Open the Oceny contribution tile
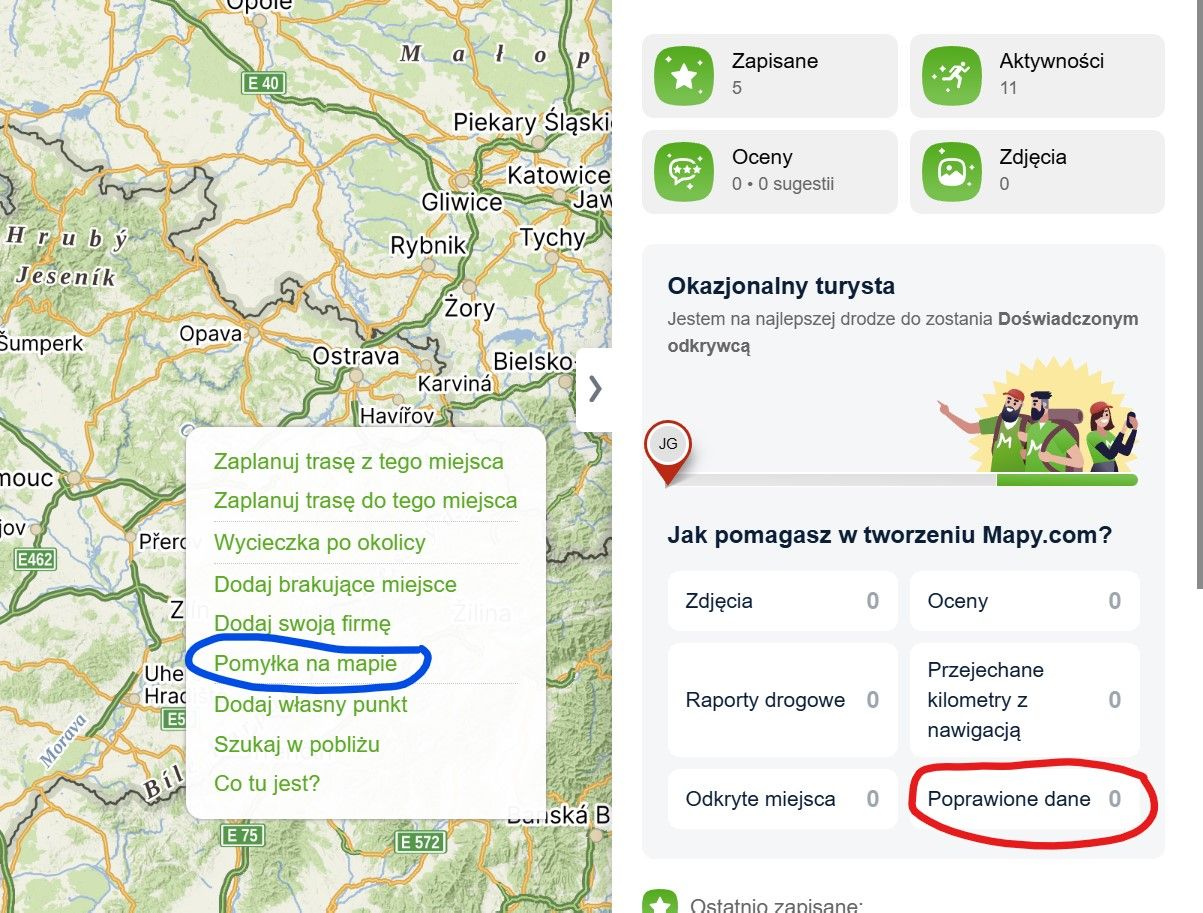The width and height of the screenshot is (1203, 913). 1024,601
